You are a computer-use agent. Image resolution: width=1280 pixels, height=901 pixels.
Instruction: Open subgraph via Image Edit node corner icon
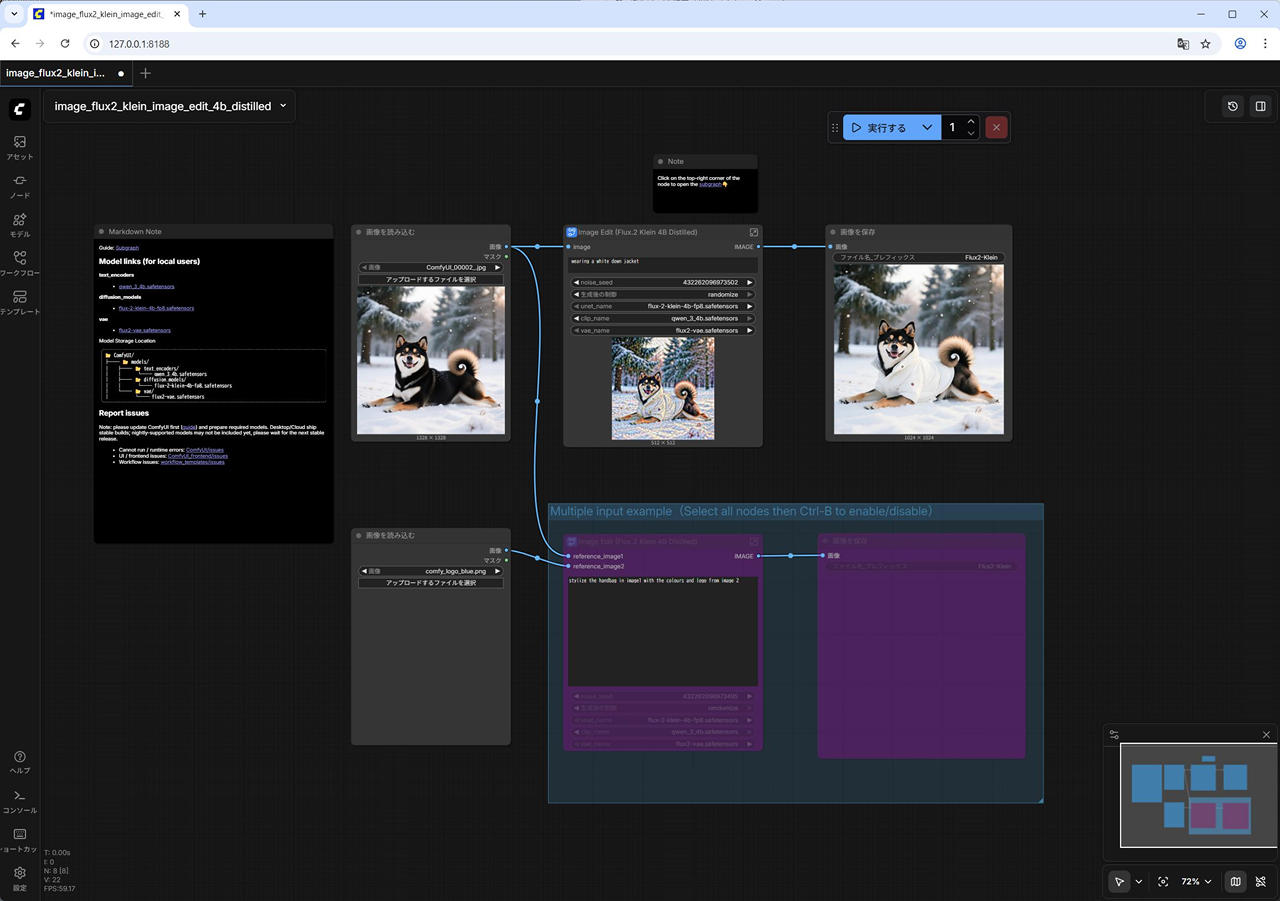point(754,232)
